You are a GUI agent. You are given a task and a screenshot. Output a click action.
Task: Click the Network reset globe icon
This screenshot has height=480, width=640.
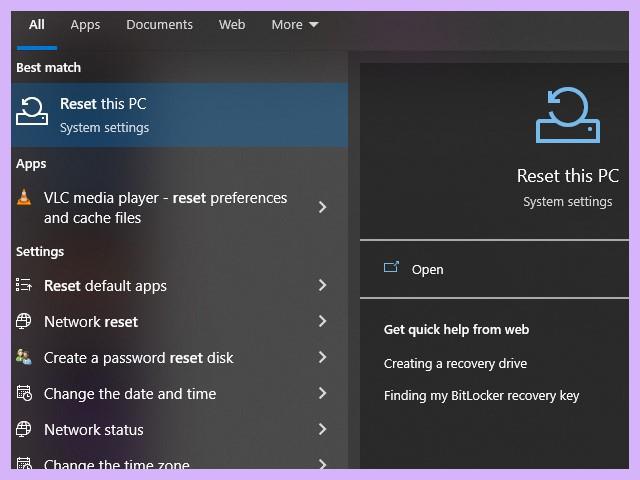[24, 321]
